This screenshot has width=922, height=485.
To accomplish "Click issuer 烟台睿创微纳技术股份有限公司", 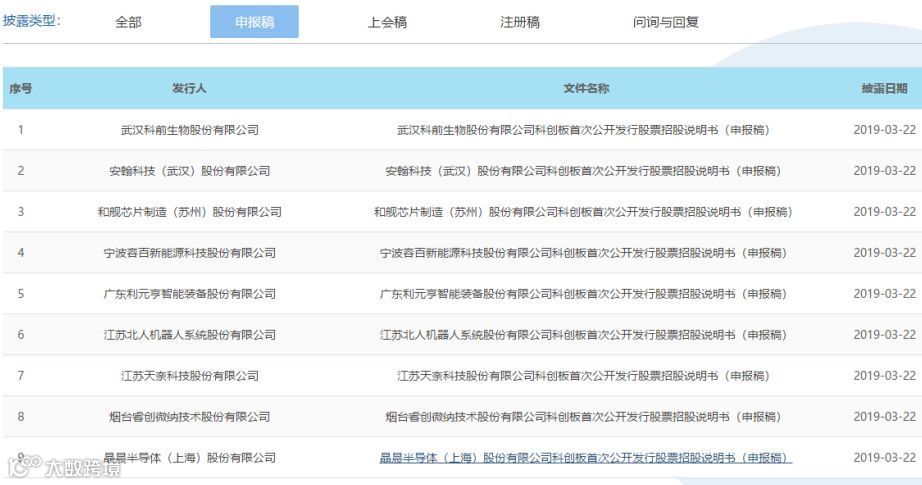I will (x=189, y=417).
